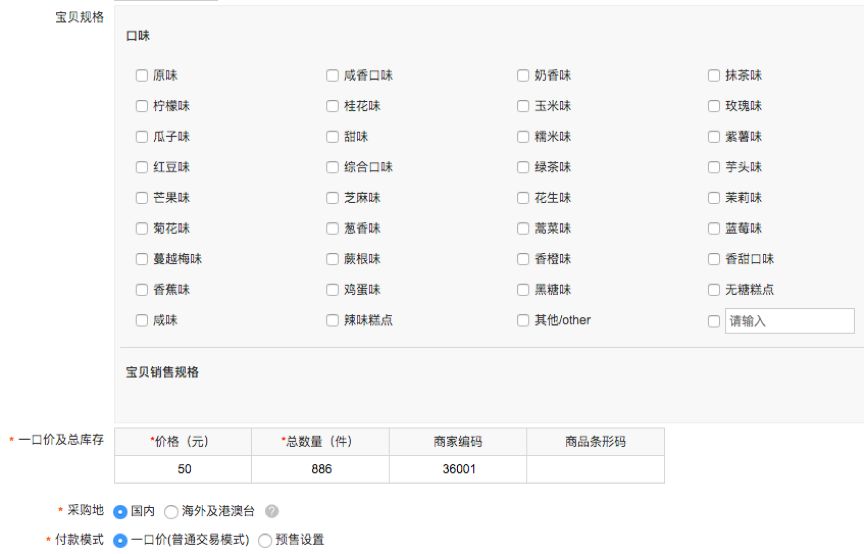Select 花生味 checkbox
The image size is (864, 554).
523,198
